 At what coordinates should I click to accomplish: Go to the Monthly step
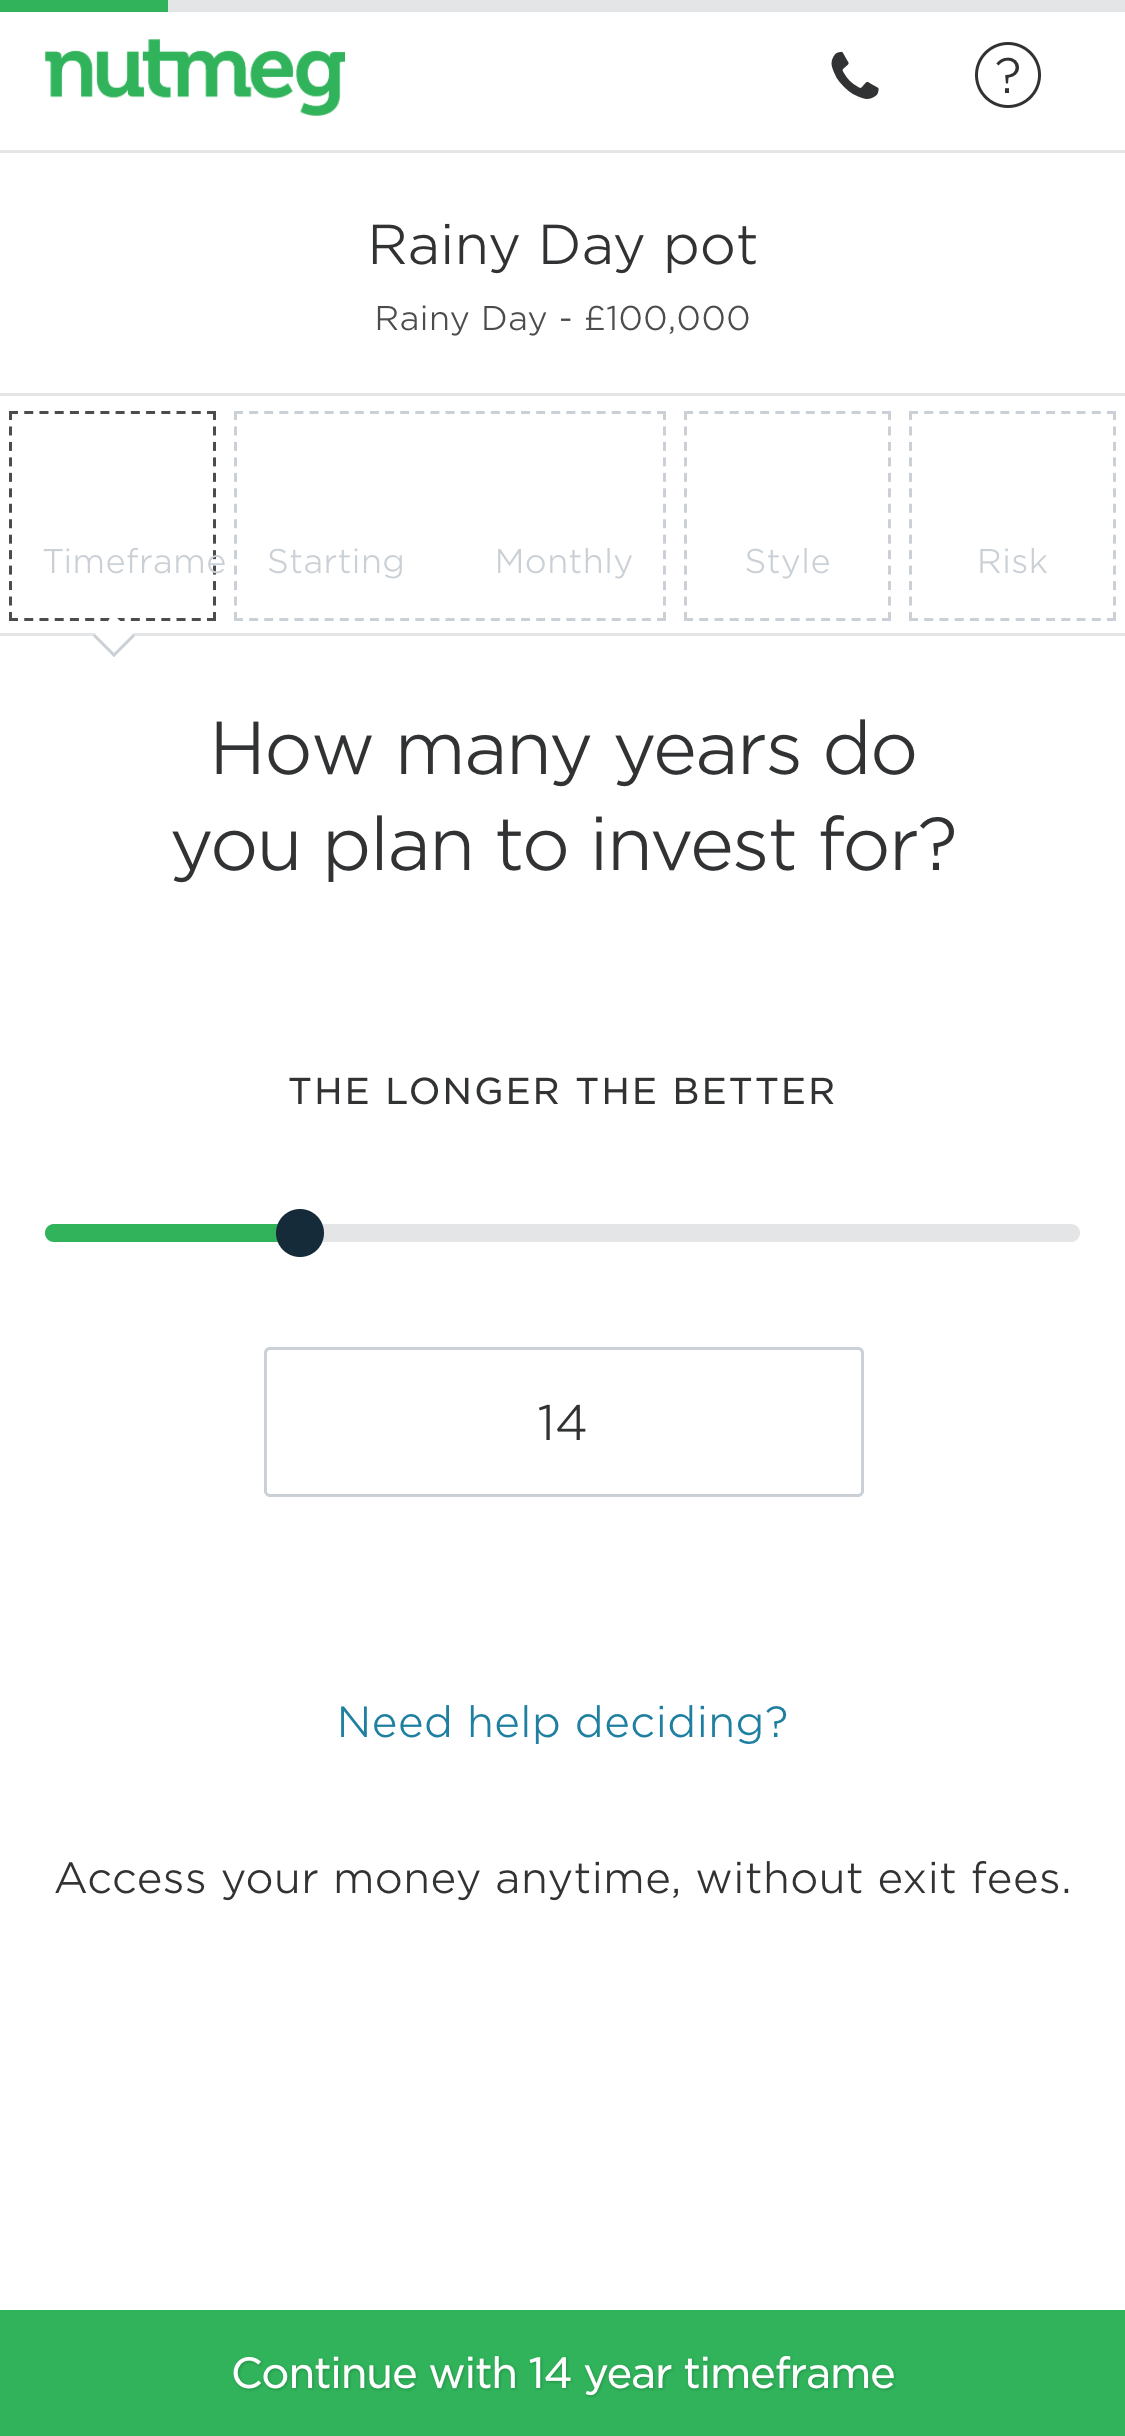[x=564, y=560]
